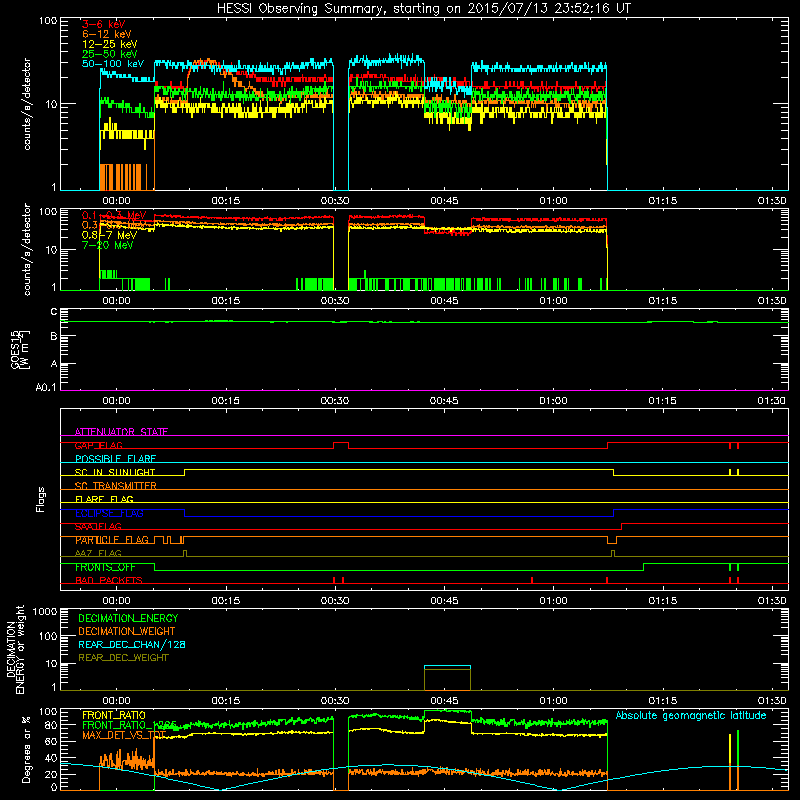
Task: Select the 25-50 keV legend label
Action: coord(110,54)
